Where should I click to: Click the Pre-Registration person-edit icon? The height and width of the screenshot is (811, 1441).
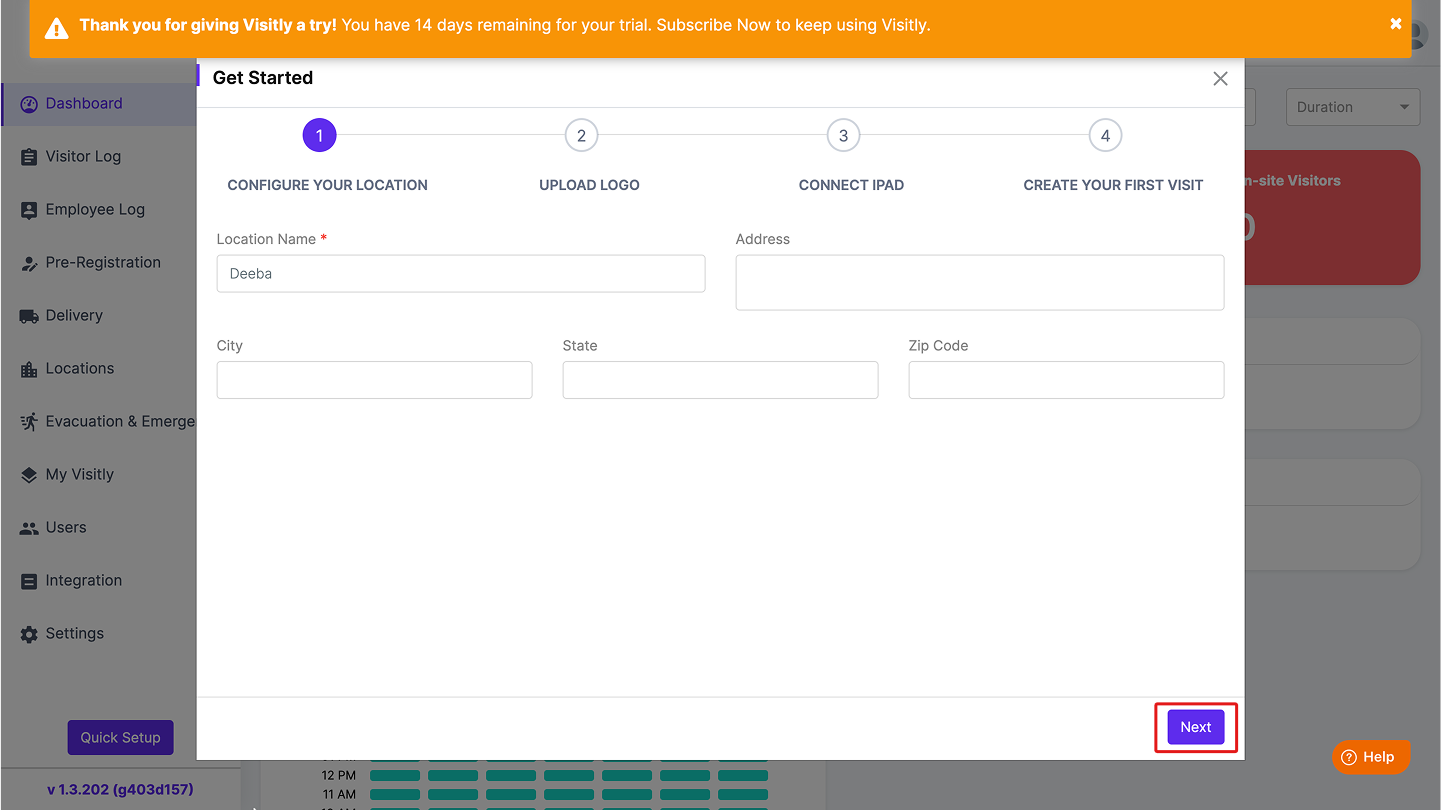[x=29, y=263]
